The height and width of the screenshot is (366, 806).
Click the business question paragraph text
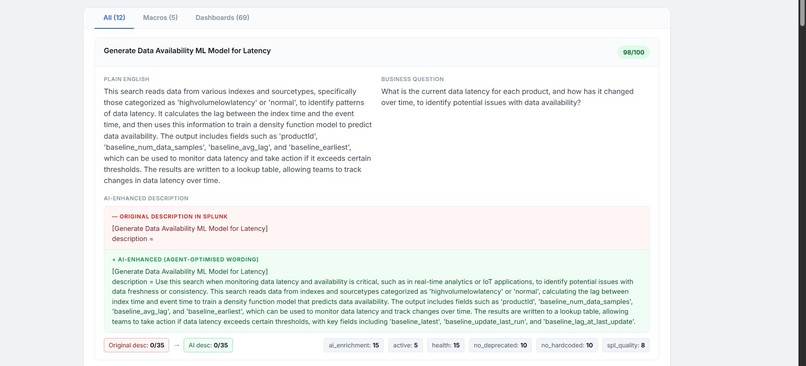coord(507,97)
